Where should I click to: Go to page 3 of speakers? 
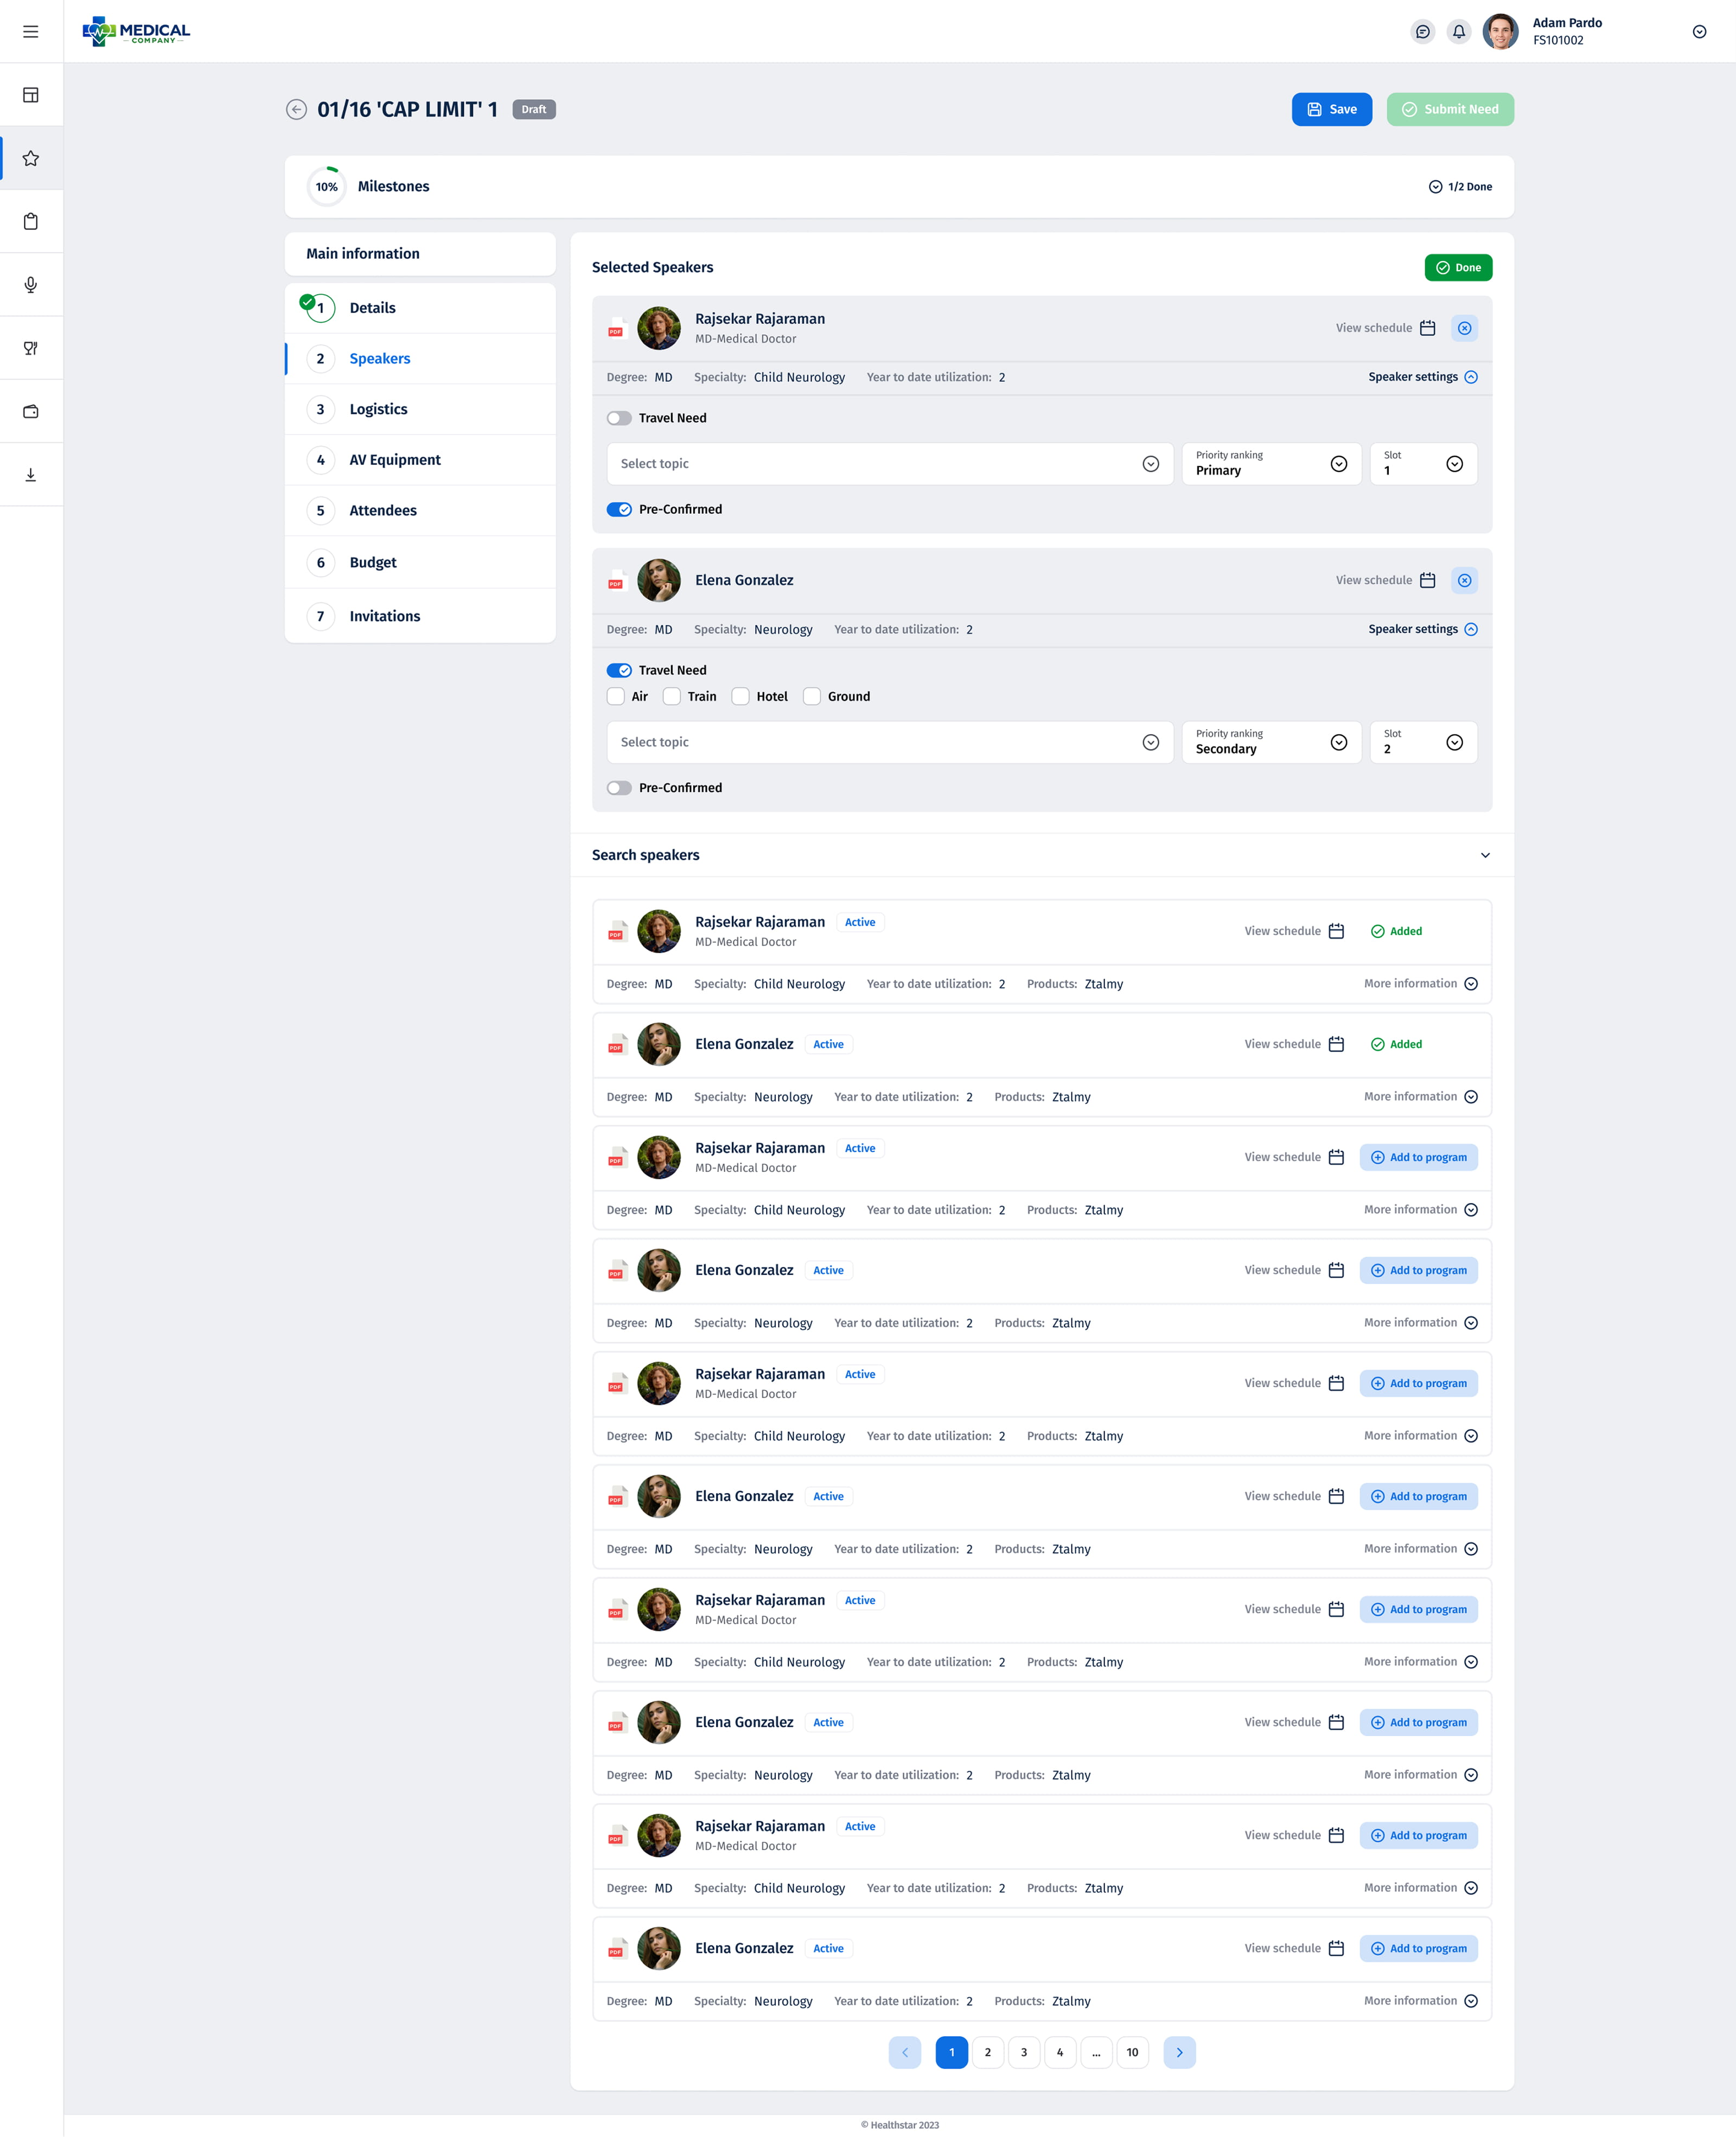click(1023, 2053)
